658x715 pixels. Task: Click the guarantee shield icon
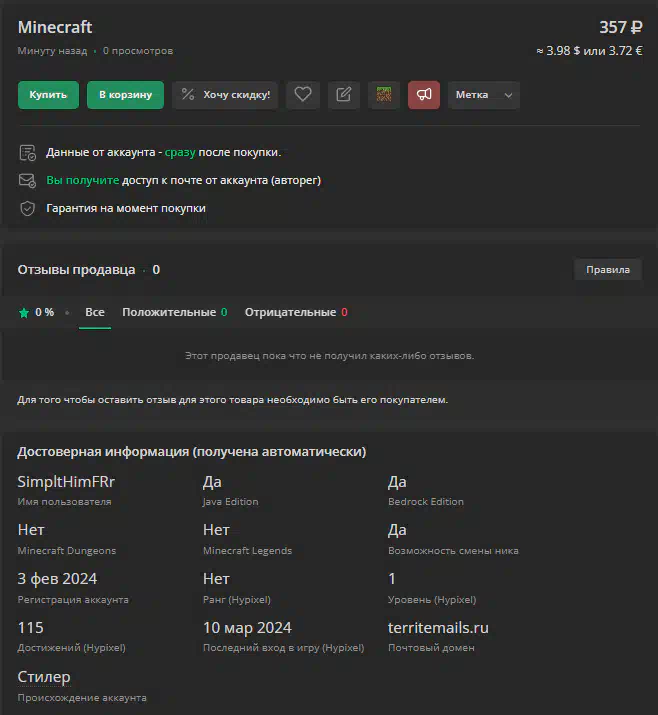tap(28, 208)
